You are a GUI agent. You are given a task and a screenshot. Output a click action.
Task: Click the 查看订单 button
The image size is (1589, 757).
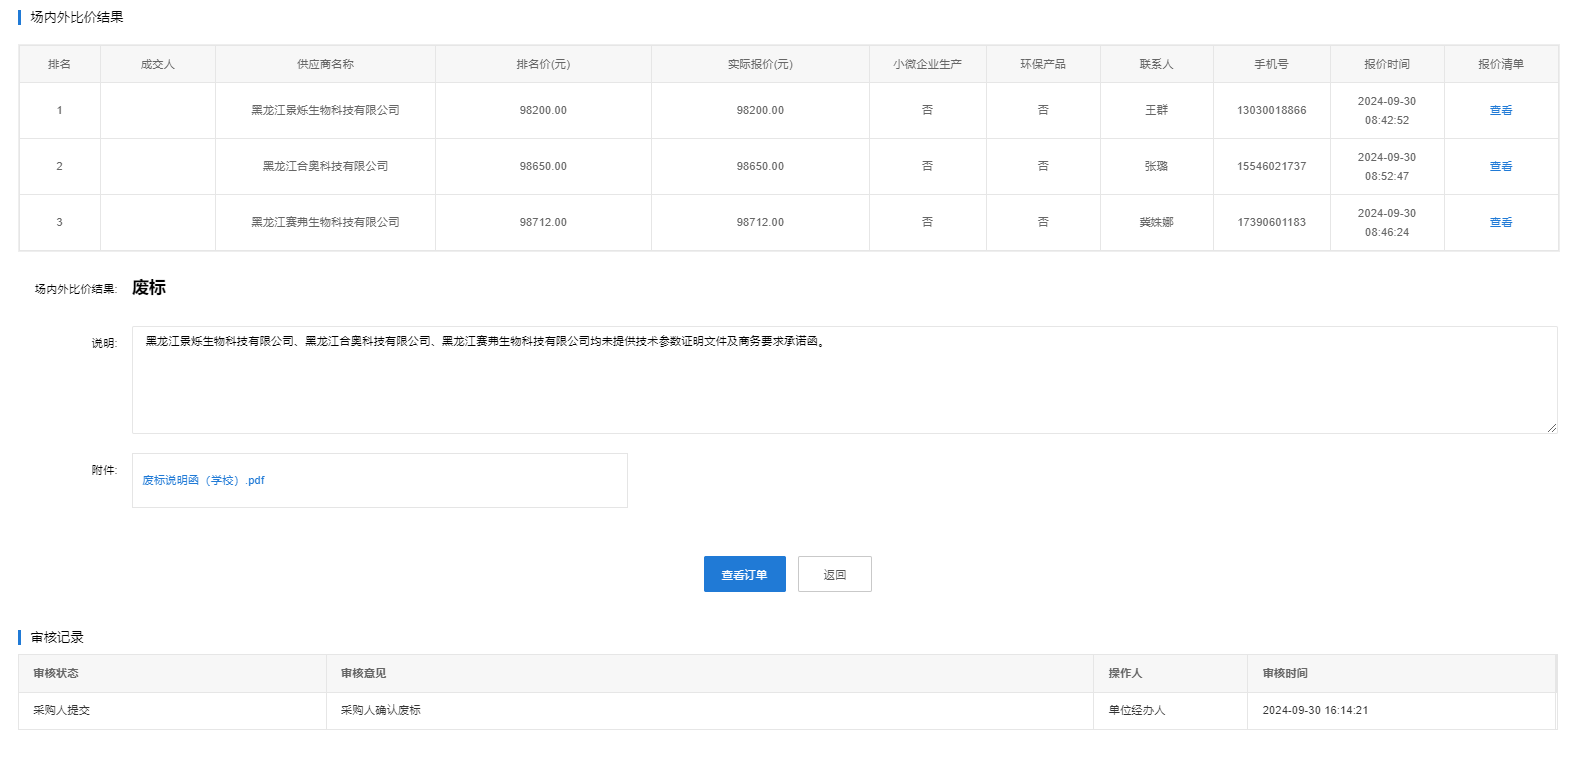[x=744, y=575]
